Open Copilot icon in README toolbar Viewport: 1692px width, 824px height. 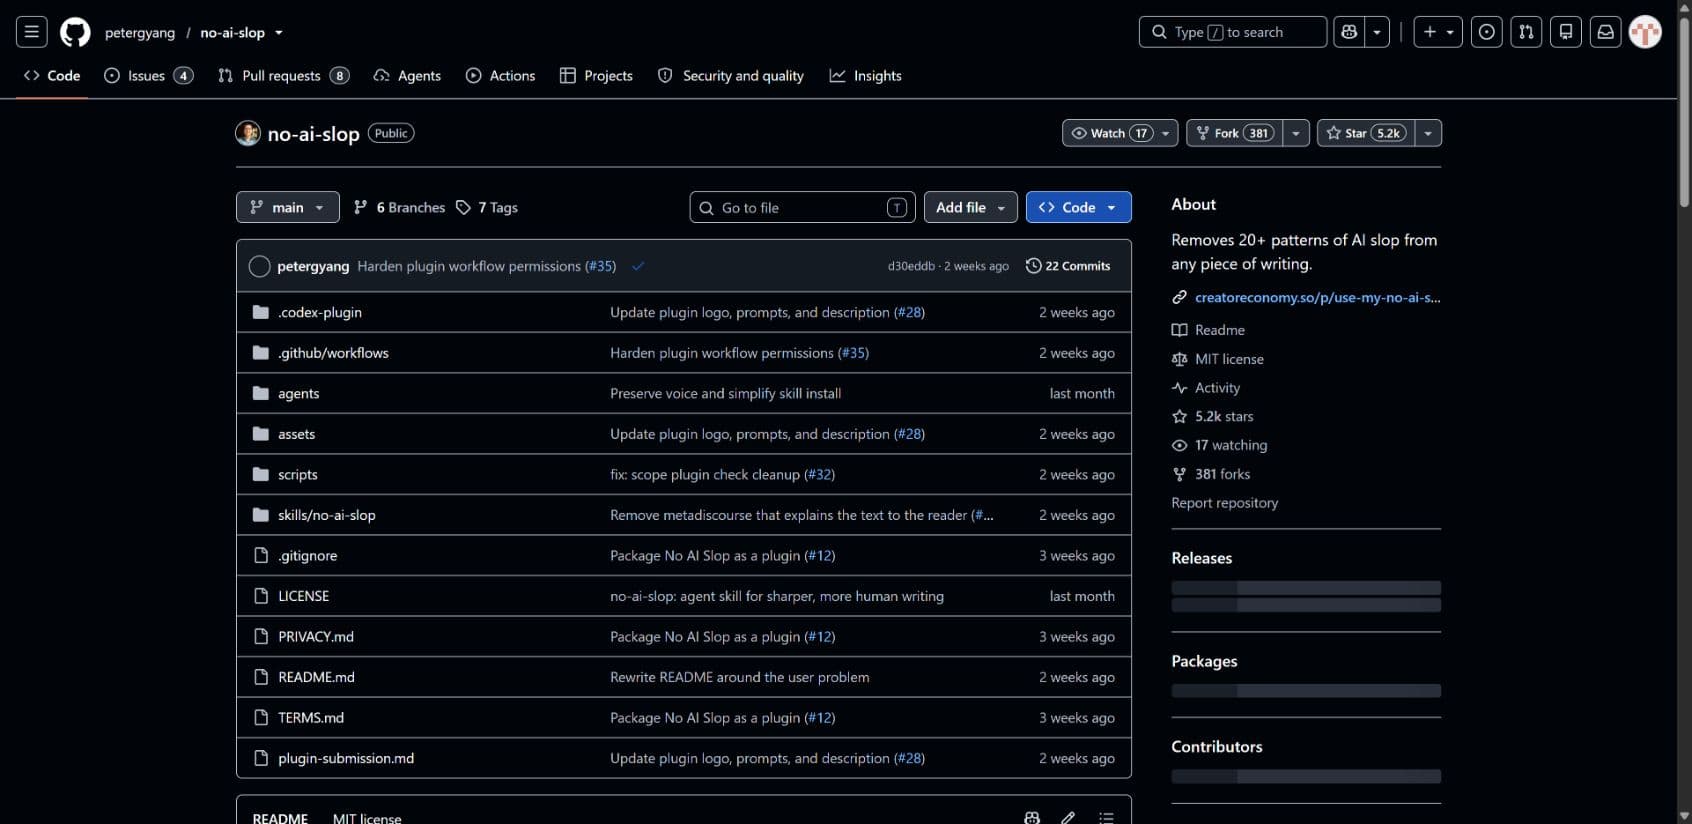[1032, 817]
